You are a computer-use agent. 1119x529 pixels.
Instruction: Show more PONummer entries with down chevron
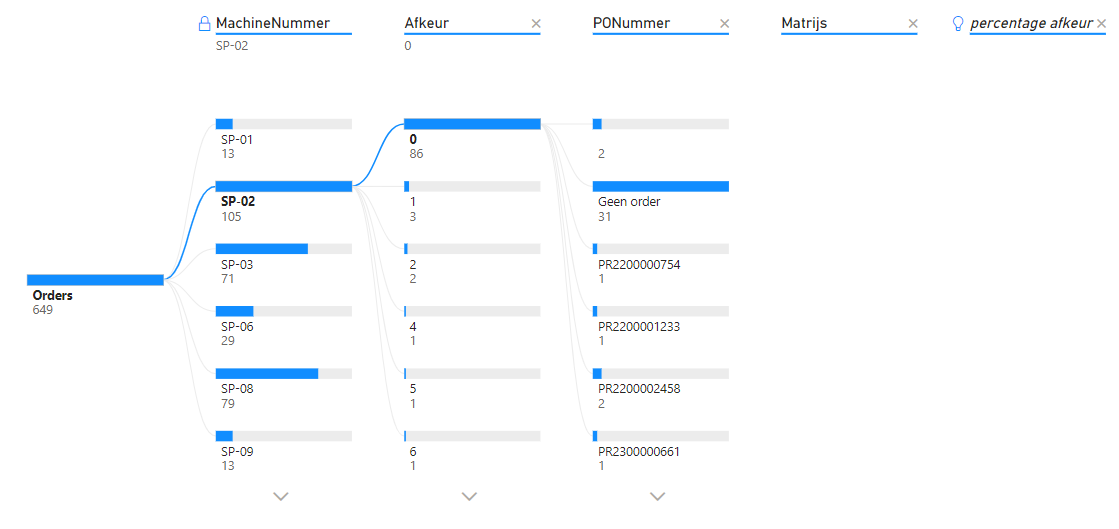pyautogui.click(x=657, y=496)
